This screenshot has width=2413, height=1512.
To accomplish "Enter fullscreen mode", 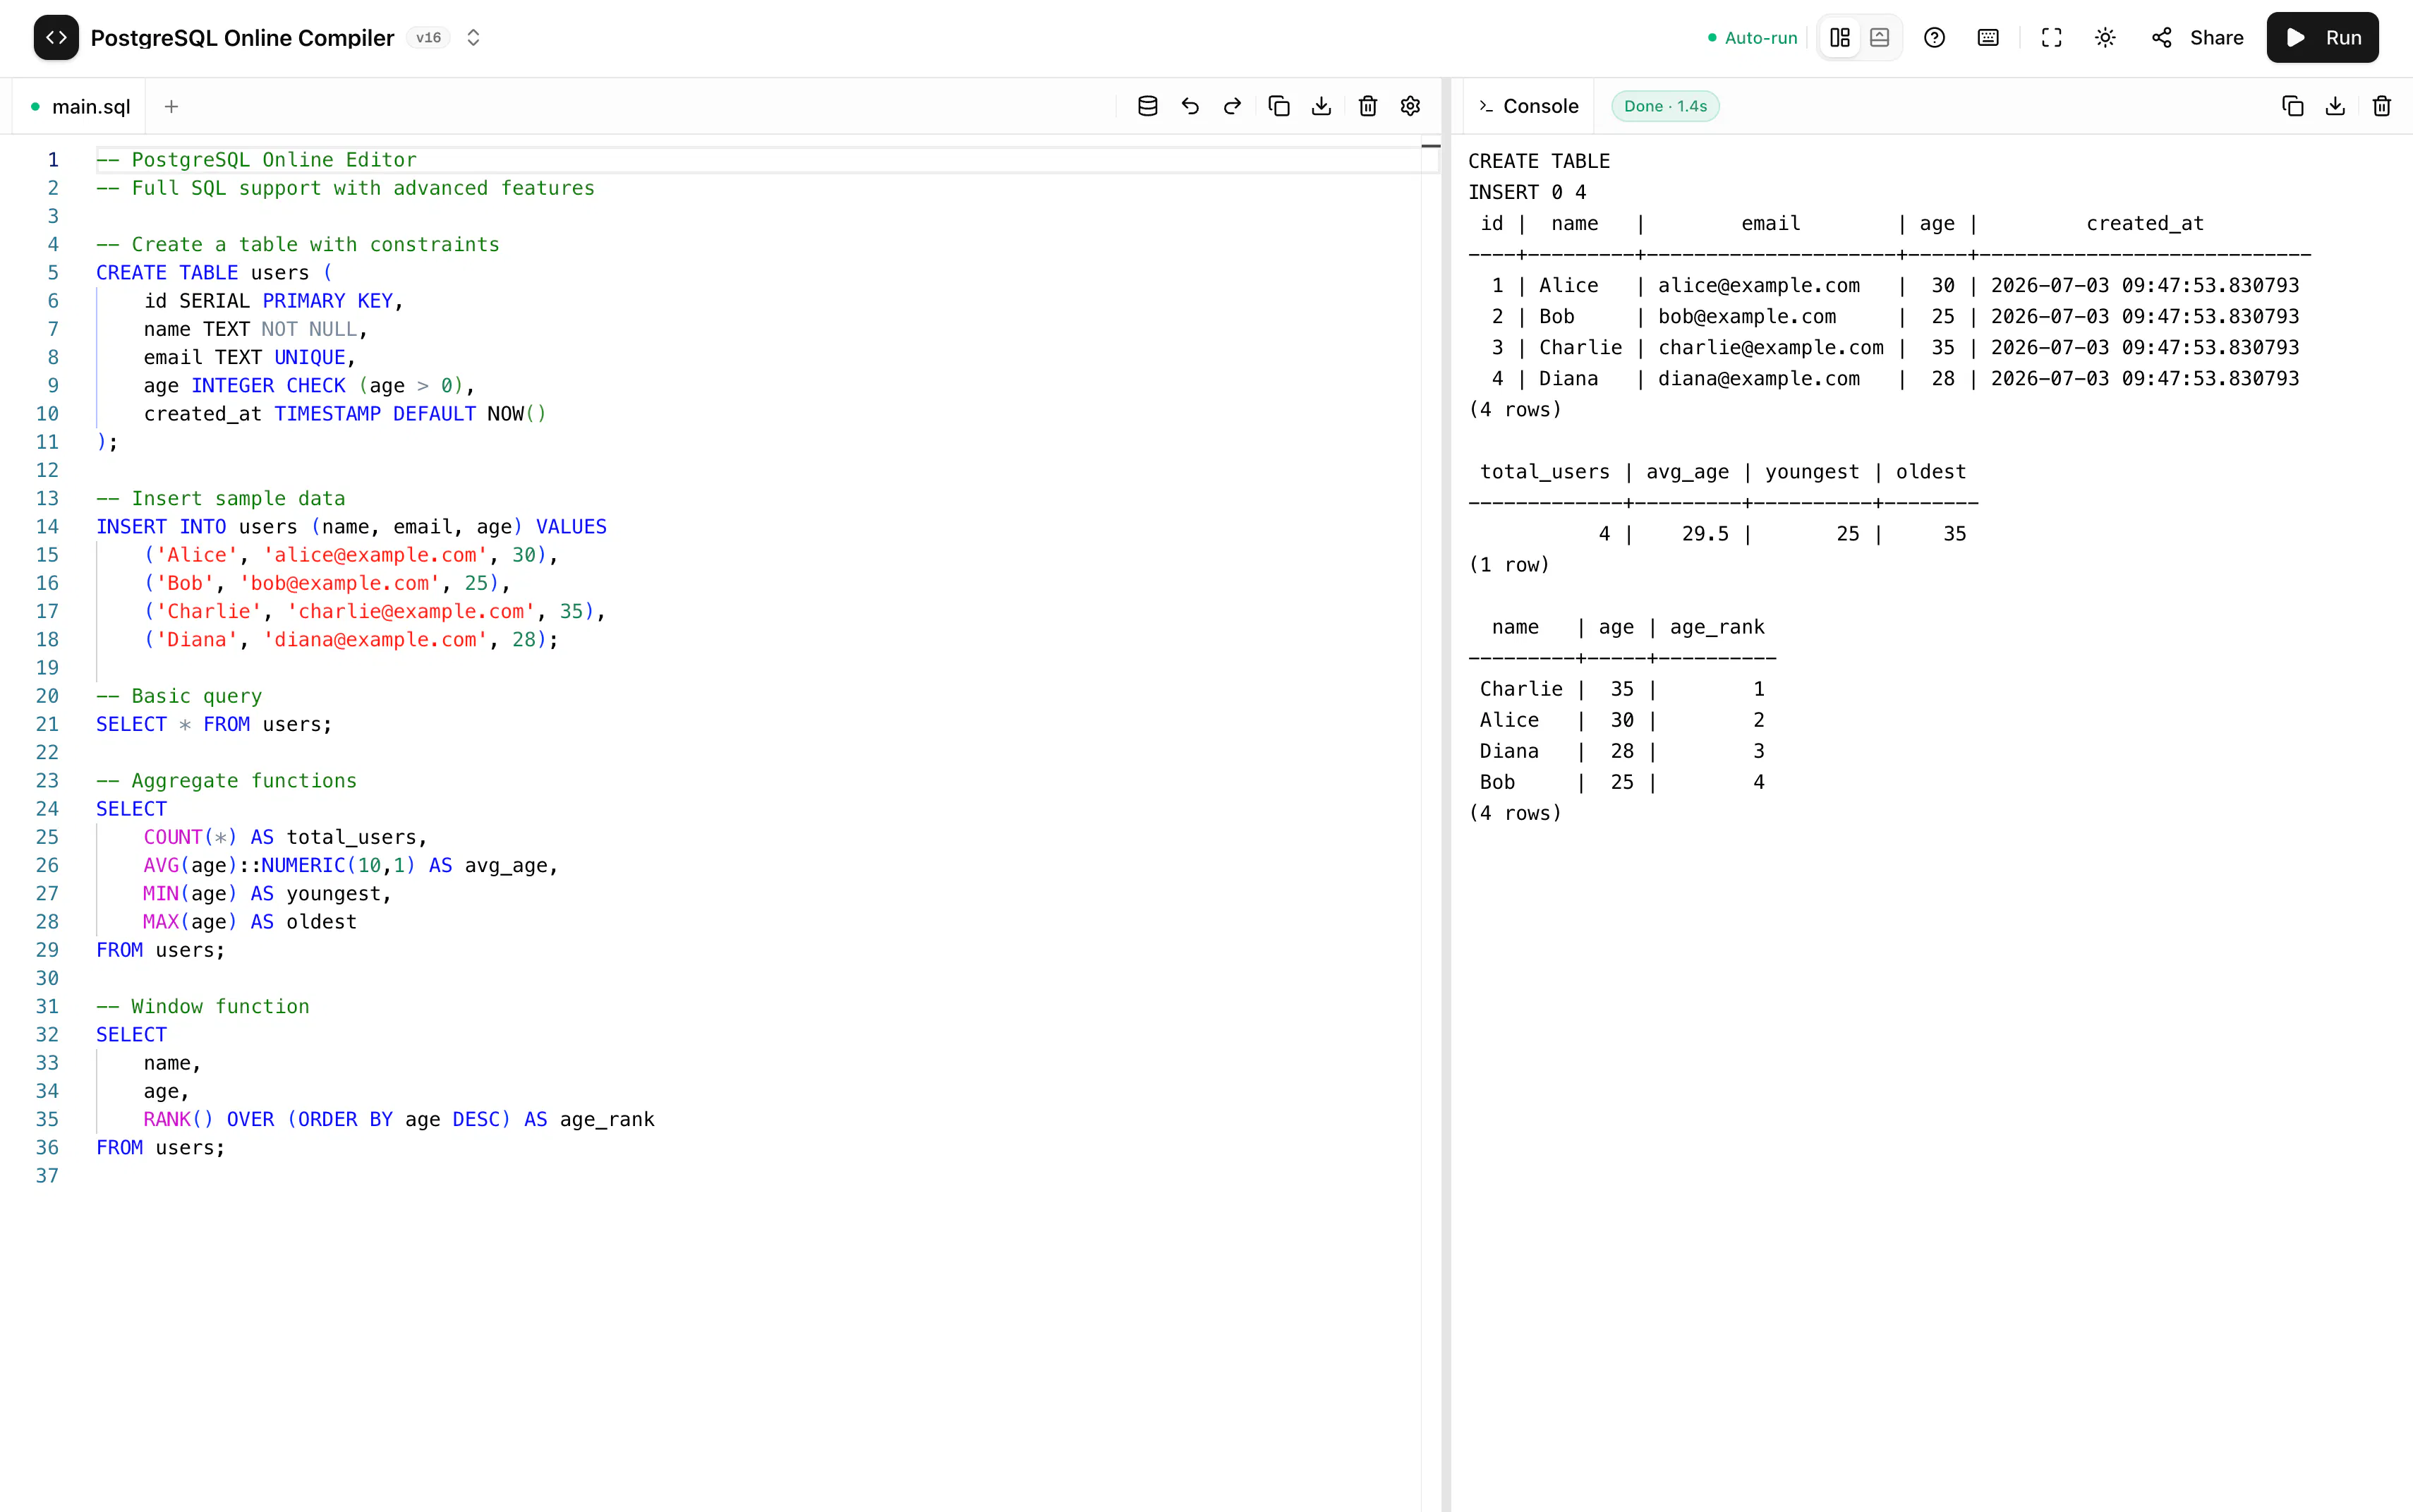I will tap(2052, 38).
